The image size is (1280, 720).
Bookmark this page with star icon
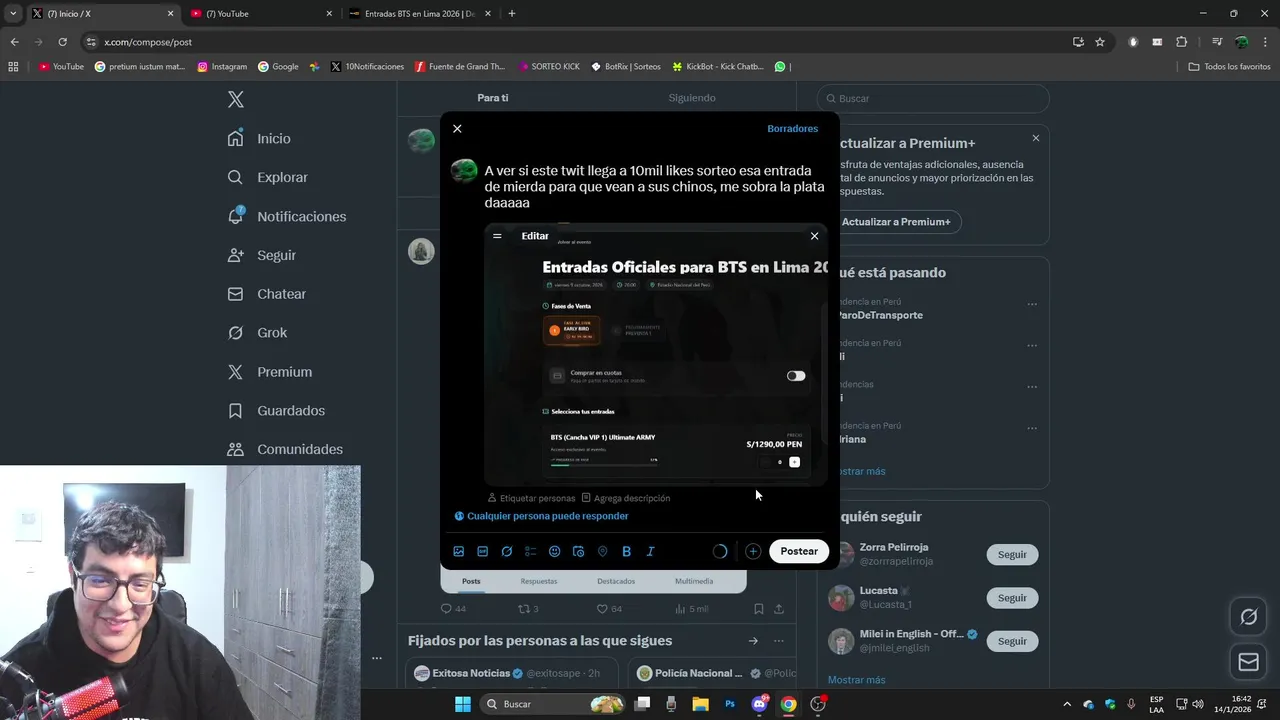[1100, 42]
